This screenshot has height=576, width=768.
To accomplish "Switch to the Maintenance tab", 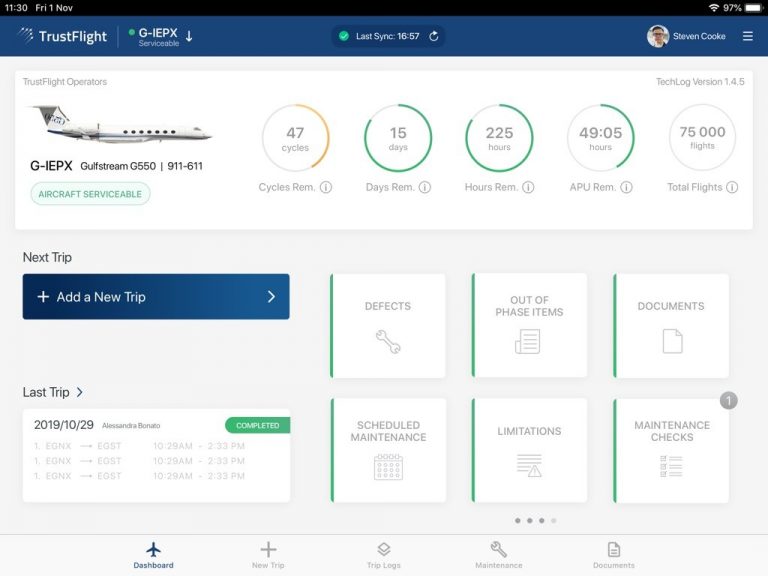I will click(x=498, y=555).
